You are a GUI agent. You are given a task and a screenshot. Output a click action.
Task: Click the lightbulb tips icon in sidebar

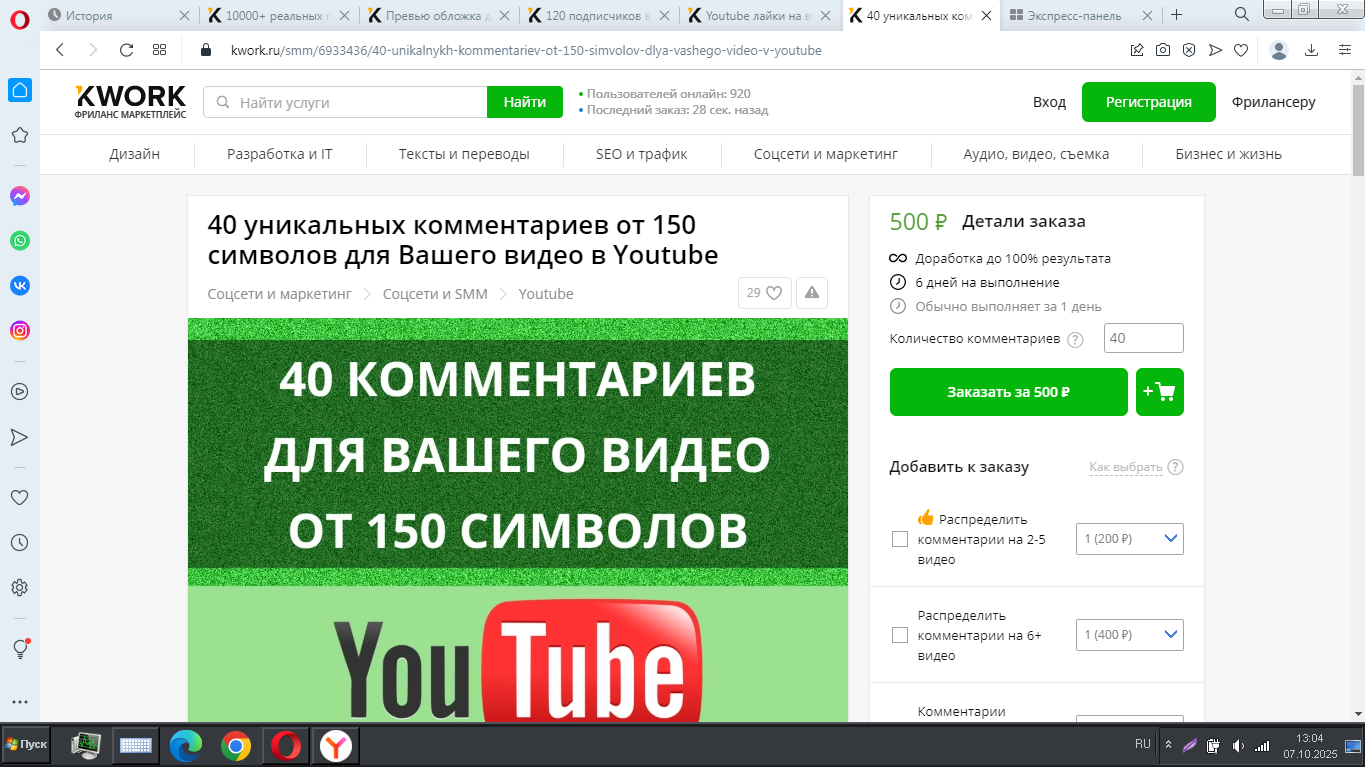pos(19,649)
